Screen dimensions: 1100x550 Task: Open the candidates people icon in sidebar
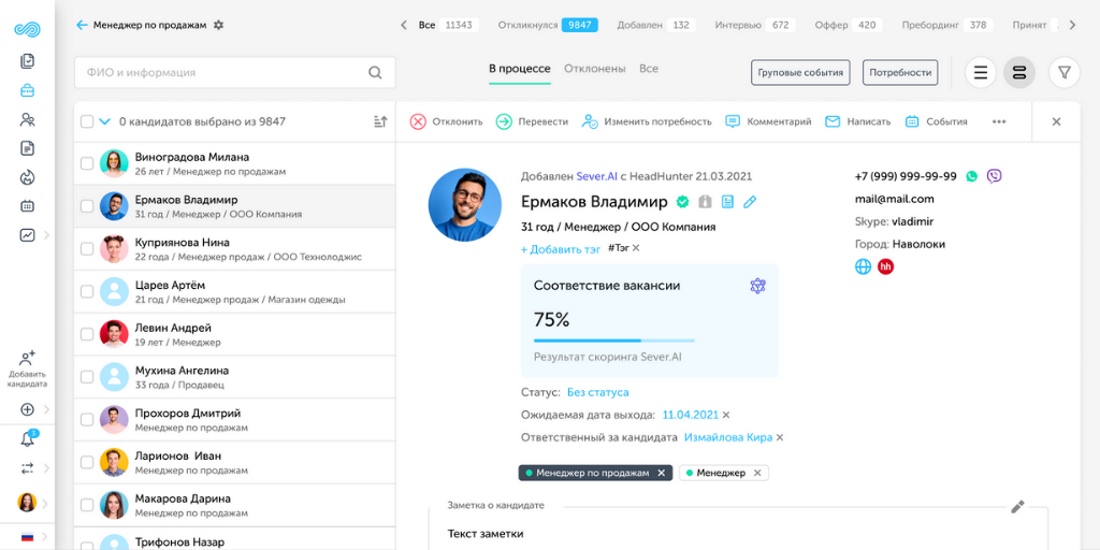(27, 119)
